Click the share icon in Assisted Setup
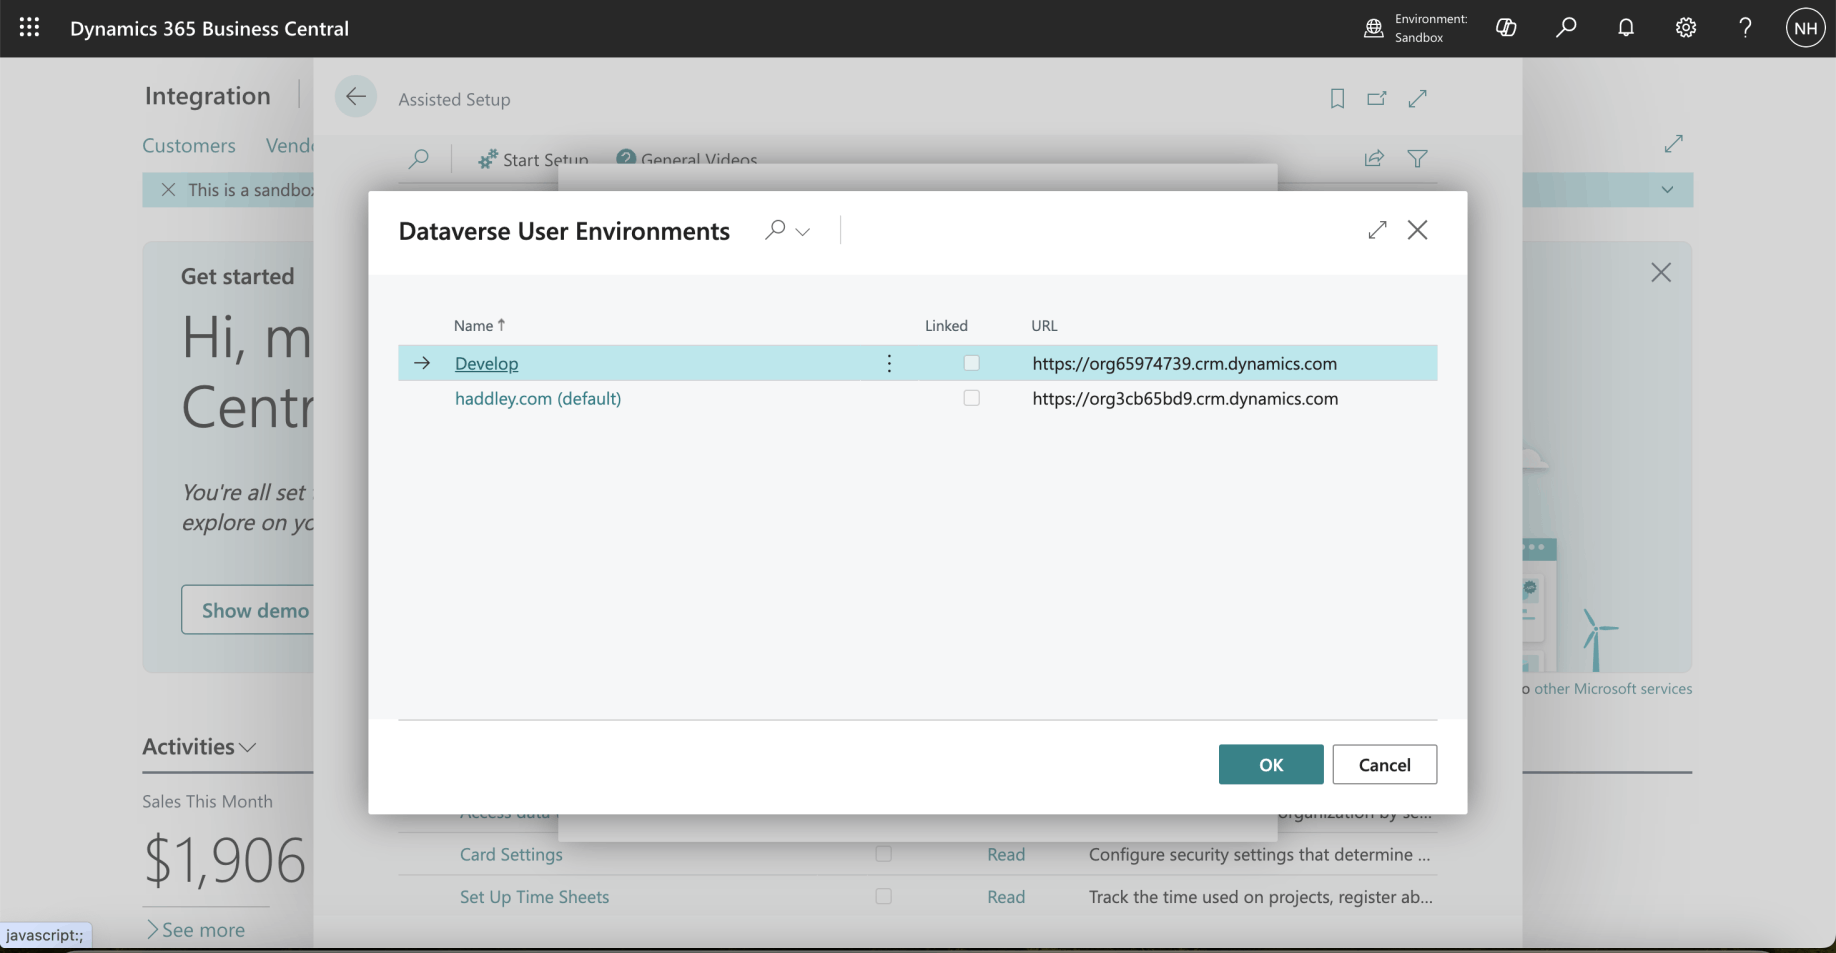Screen dimensions: 1836x953 [x=1374, y=158]
